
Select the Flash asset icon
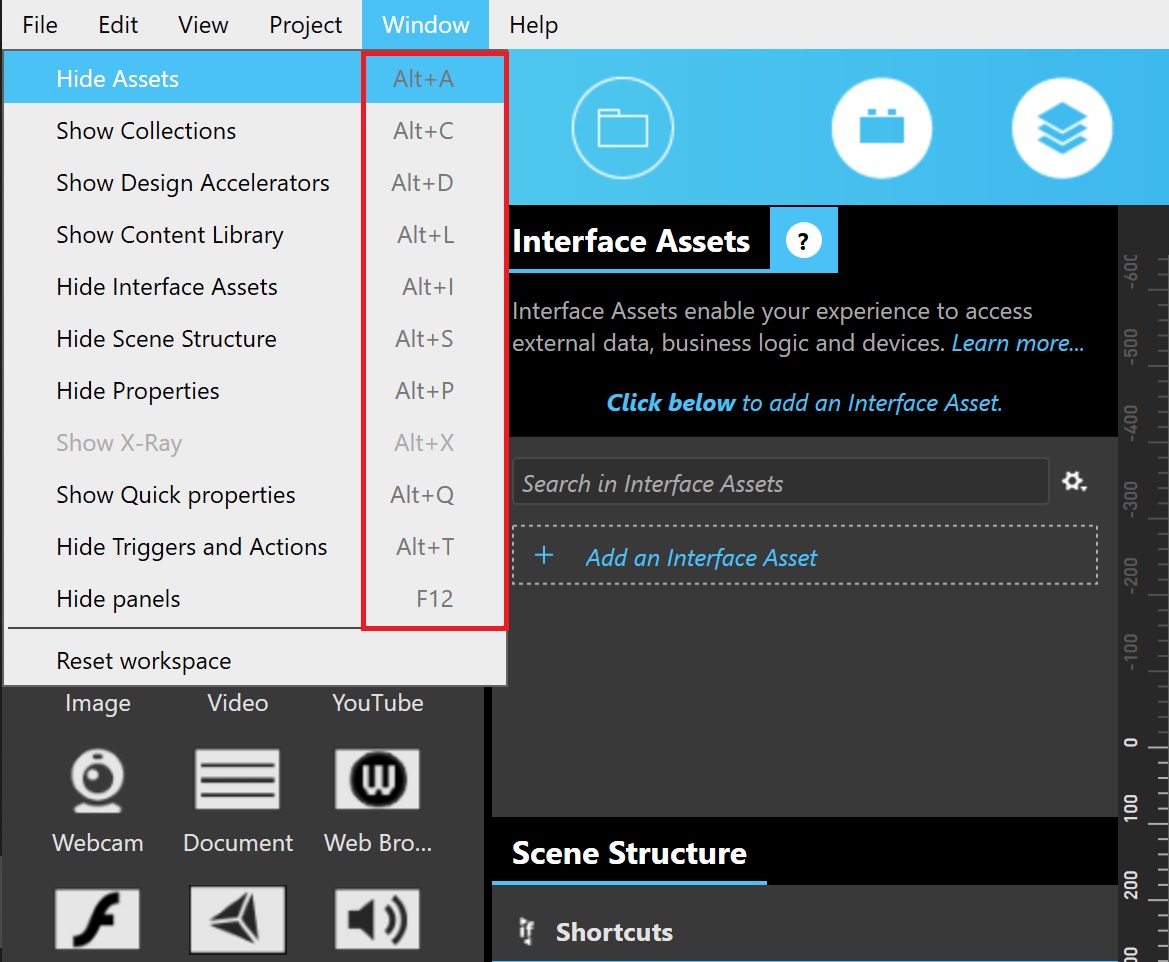[x=97, y=919]
